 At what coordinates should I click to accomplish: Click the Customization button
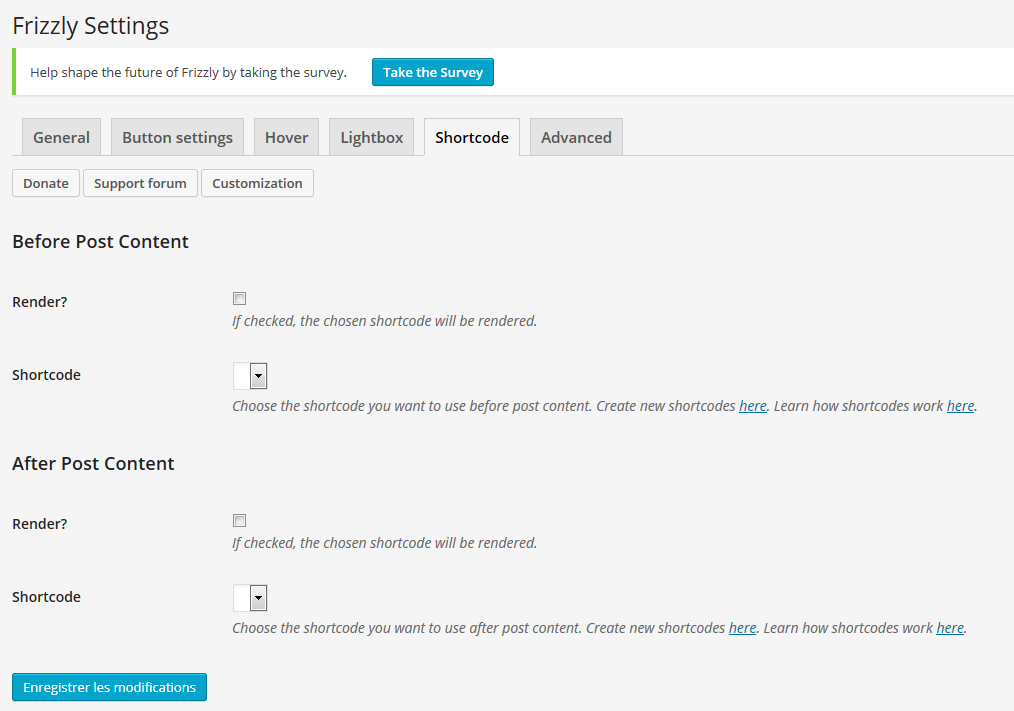coord(257,183)
